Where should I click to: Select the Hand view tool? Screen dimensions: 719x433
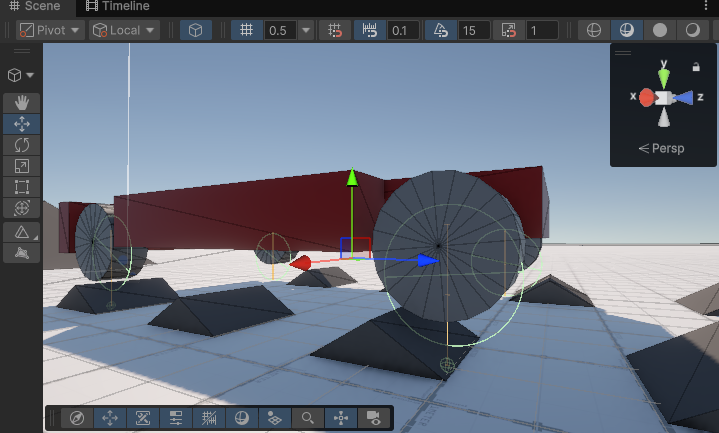click(x=22, y=103)
